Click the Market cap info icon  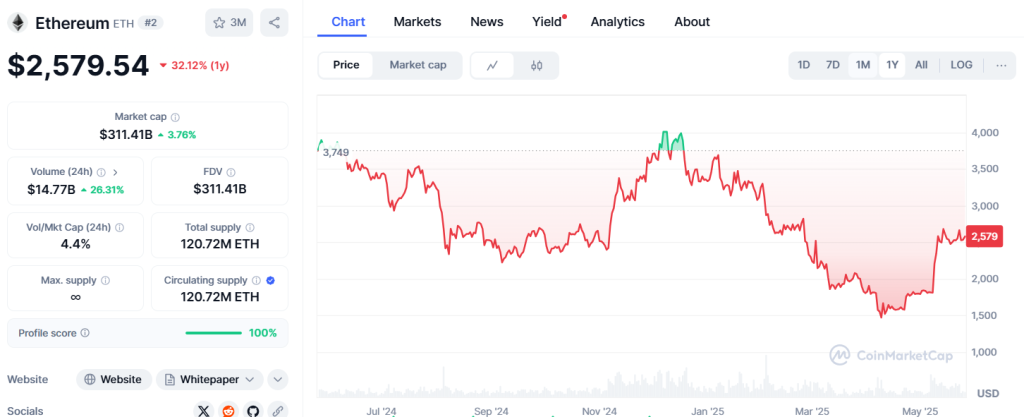[176, 117]
